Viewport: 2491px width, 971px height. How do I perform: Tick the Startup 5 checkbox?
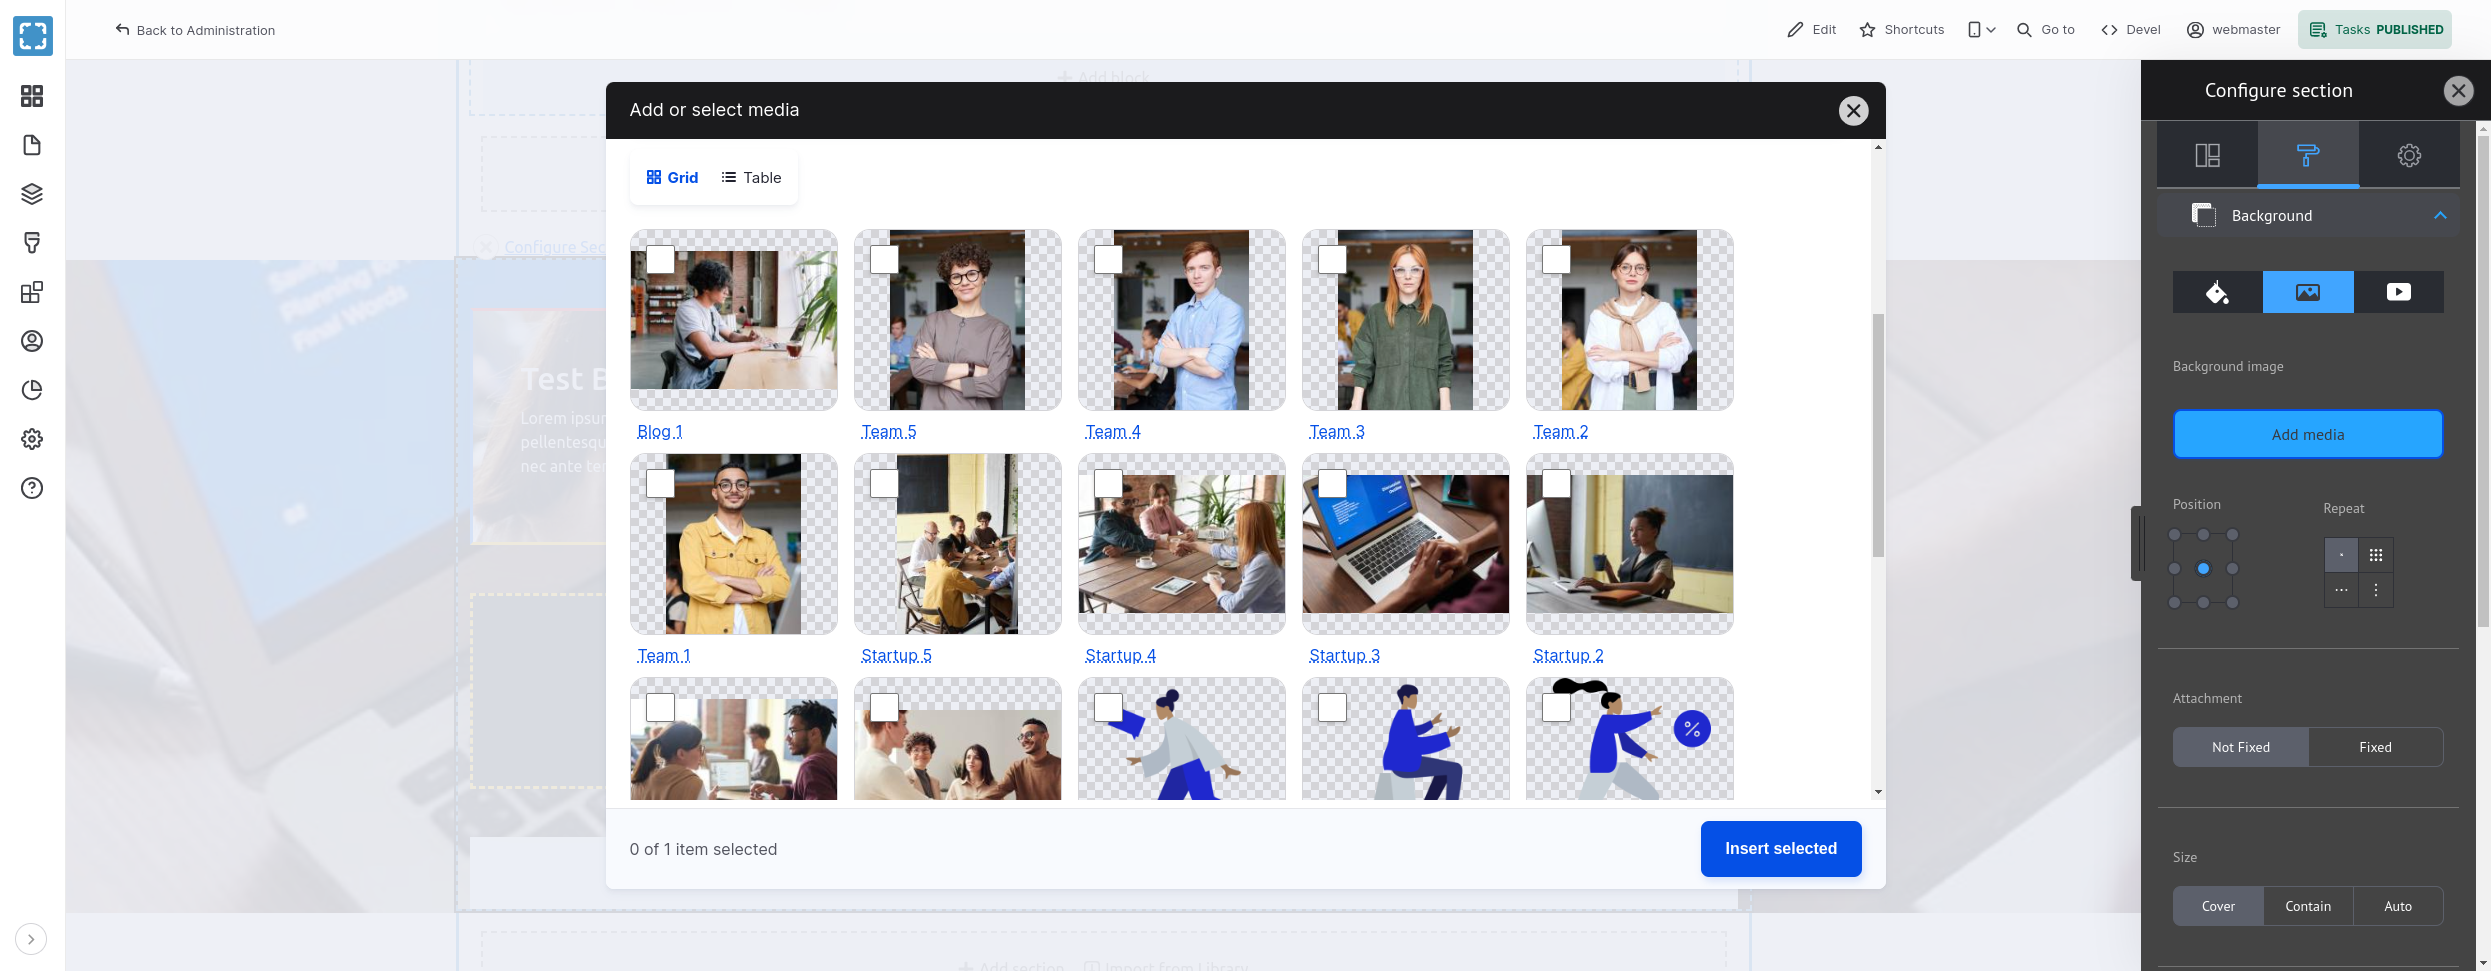[884, 484]
